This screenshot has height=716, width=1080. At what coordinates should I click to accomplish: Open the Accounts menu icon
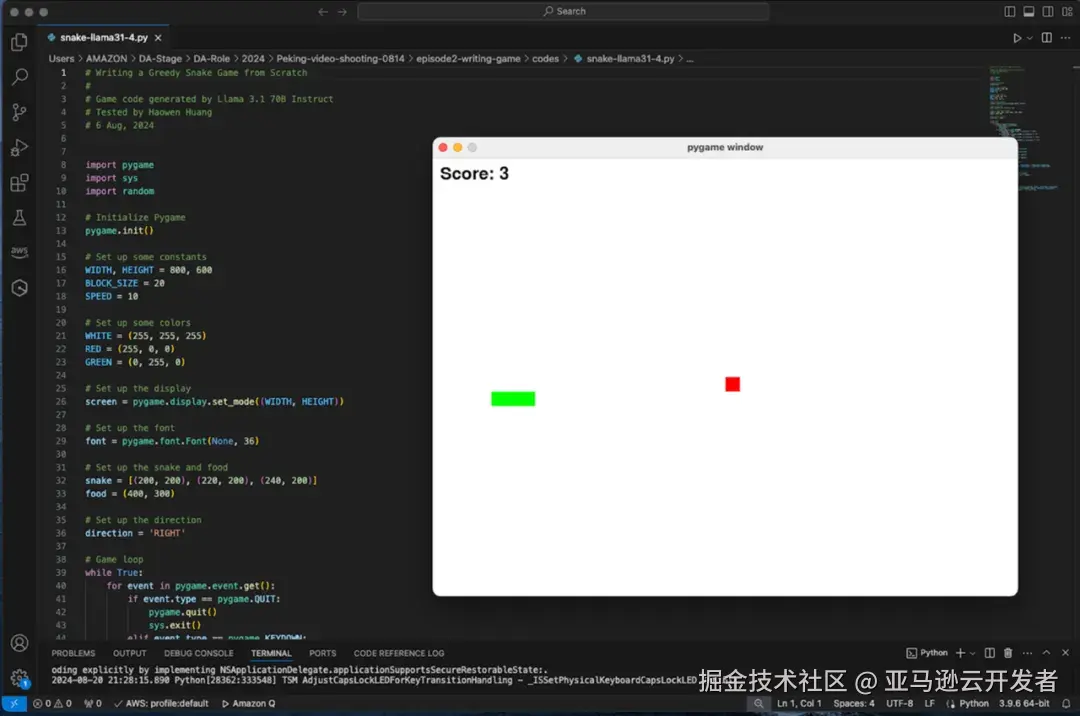(x=19, y=643)
